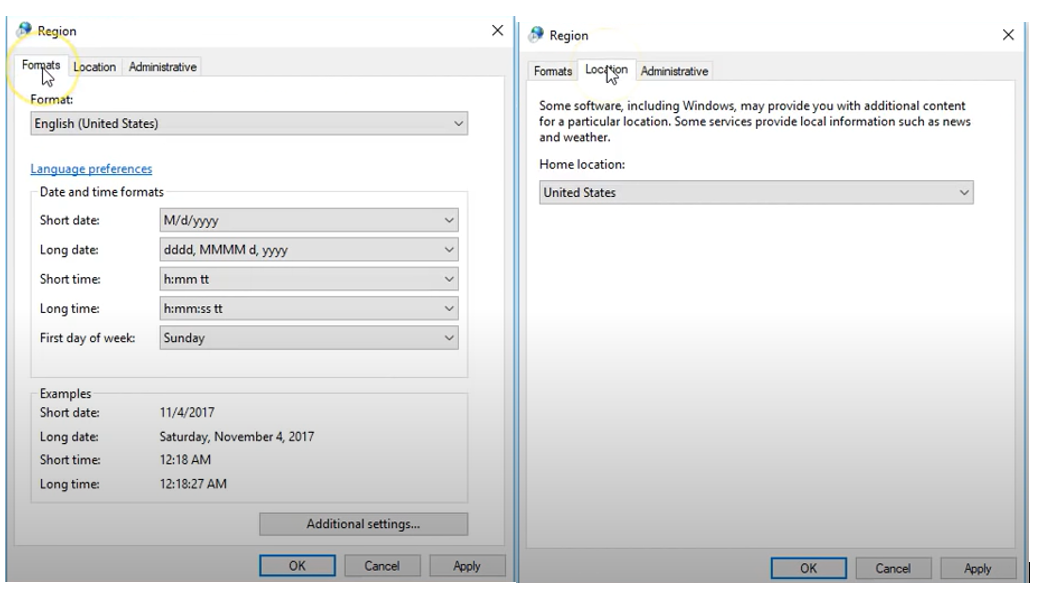Expand the Short date format dropdown

[308, 221]
